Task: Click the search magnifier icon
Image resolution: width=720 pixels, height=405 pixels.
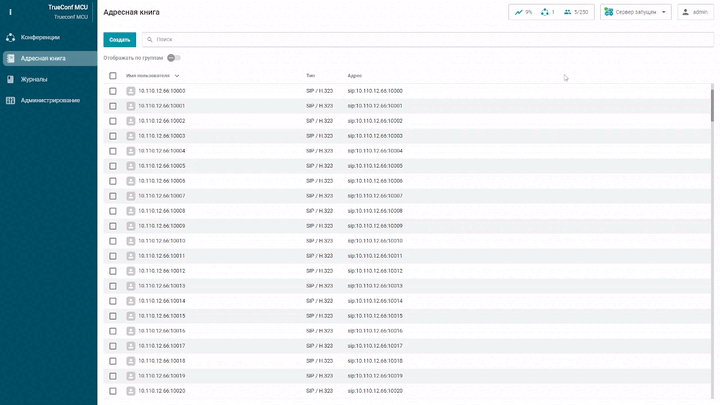Action: click(150, 39)
